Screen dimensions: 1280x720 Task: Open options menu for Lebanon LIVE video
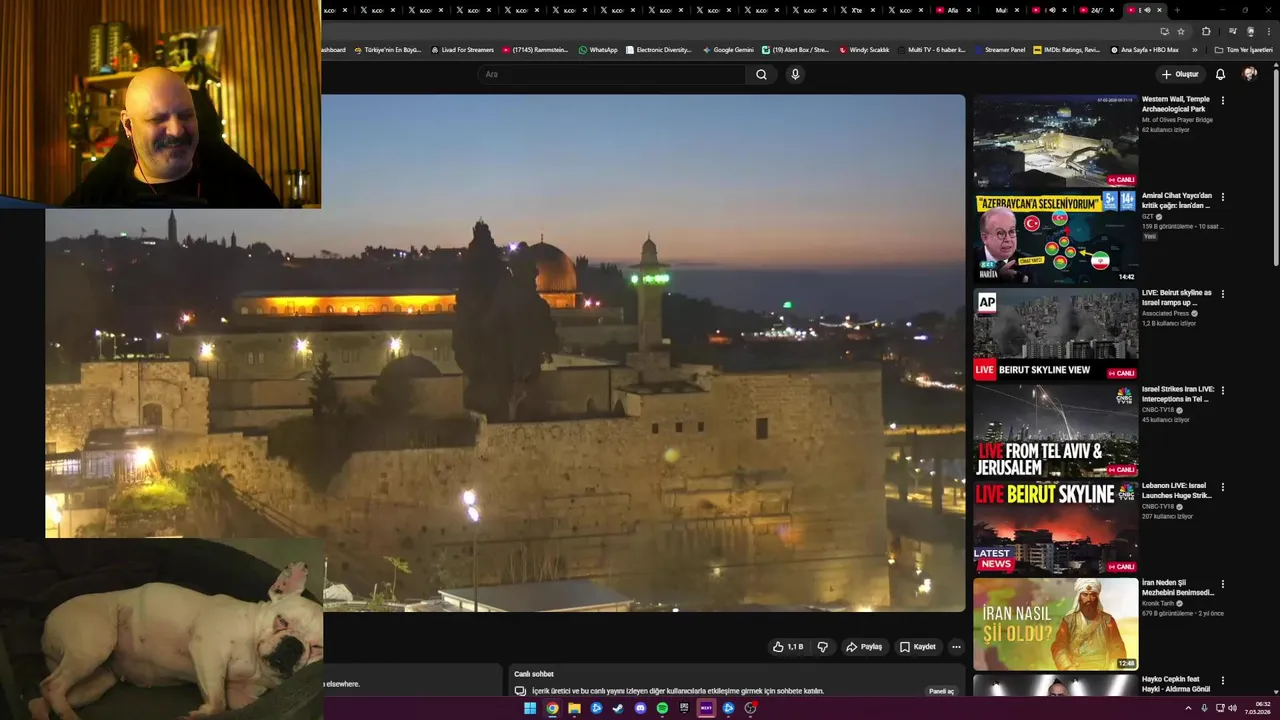pyautogui.click(x=1222, y=487)
